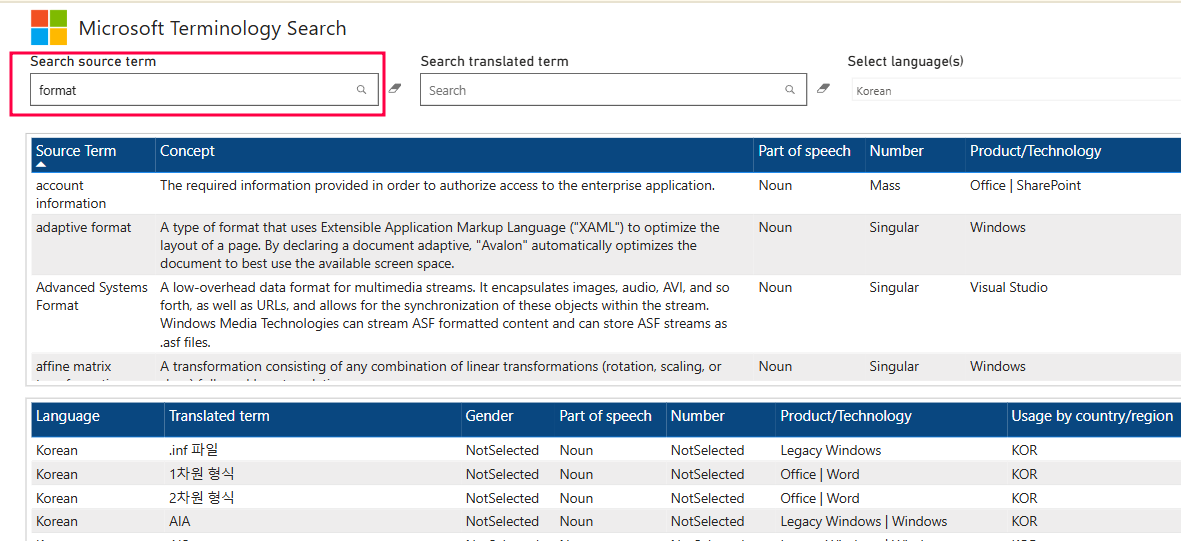This screenshot has width=1181, height=541.
Task: Select the '1차원 형식' translated term
Action: coord(202,475)
